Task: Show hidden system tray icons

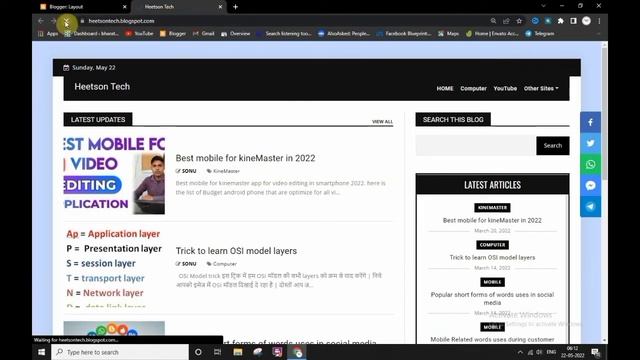Action: (x=520, y=352)
